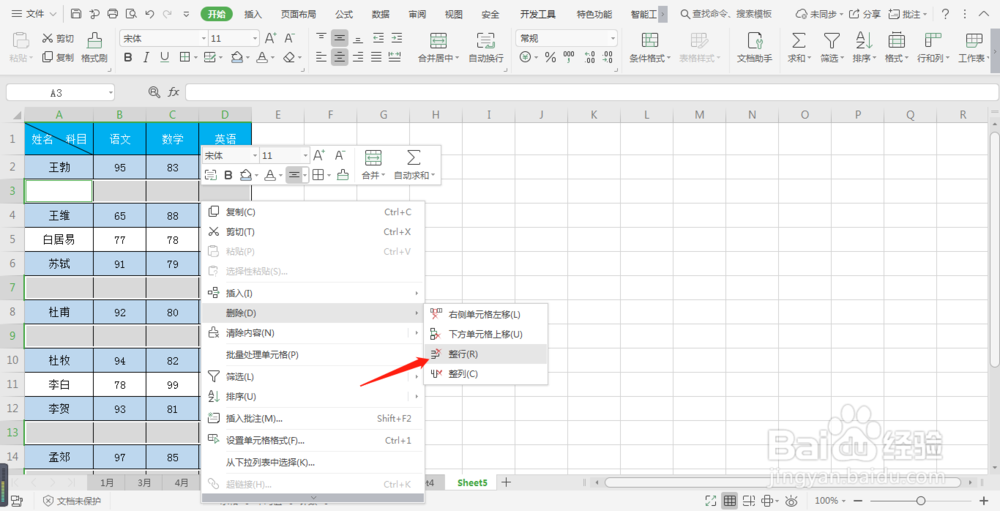Open the 公式 ribbon tab
This screenshot has height=511, width=1000.
point(344,14)
